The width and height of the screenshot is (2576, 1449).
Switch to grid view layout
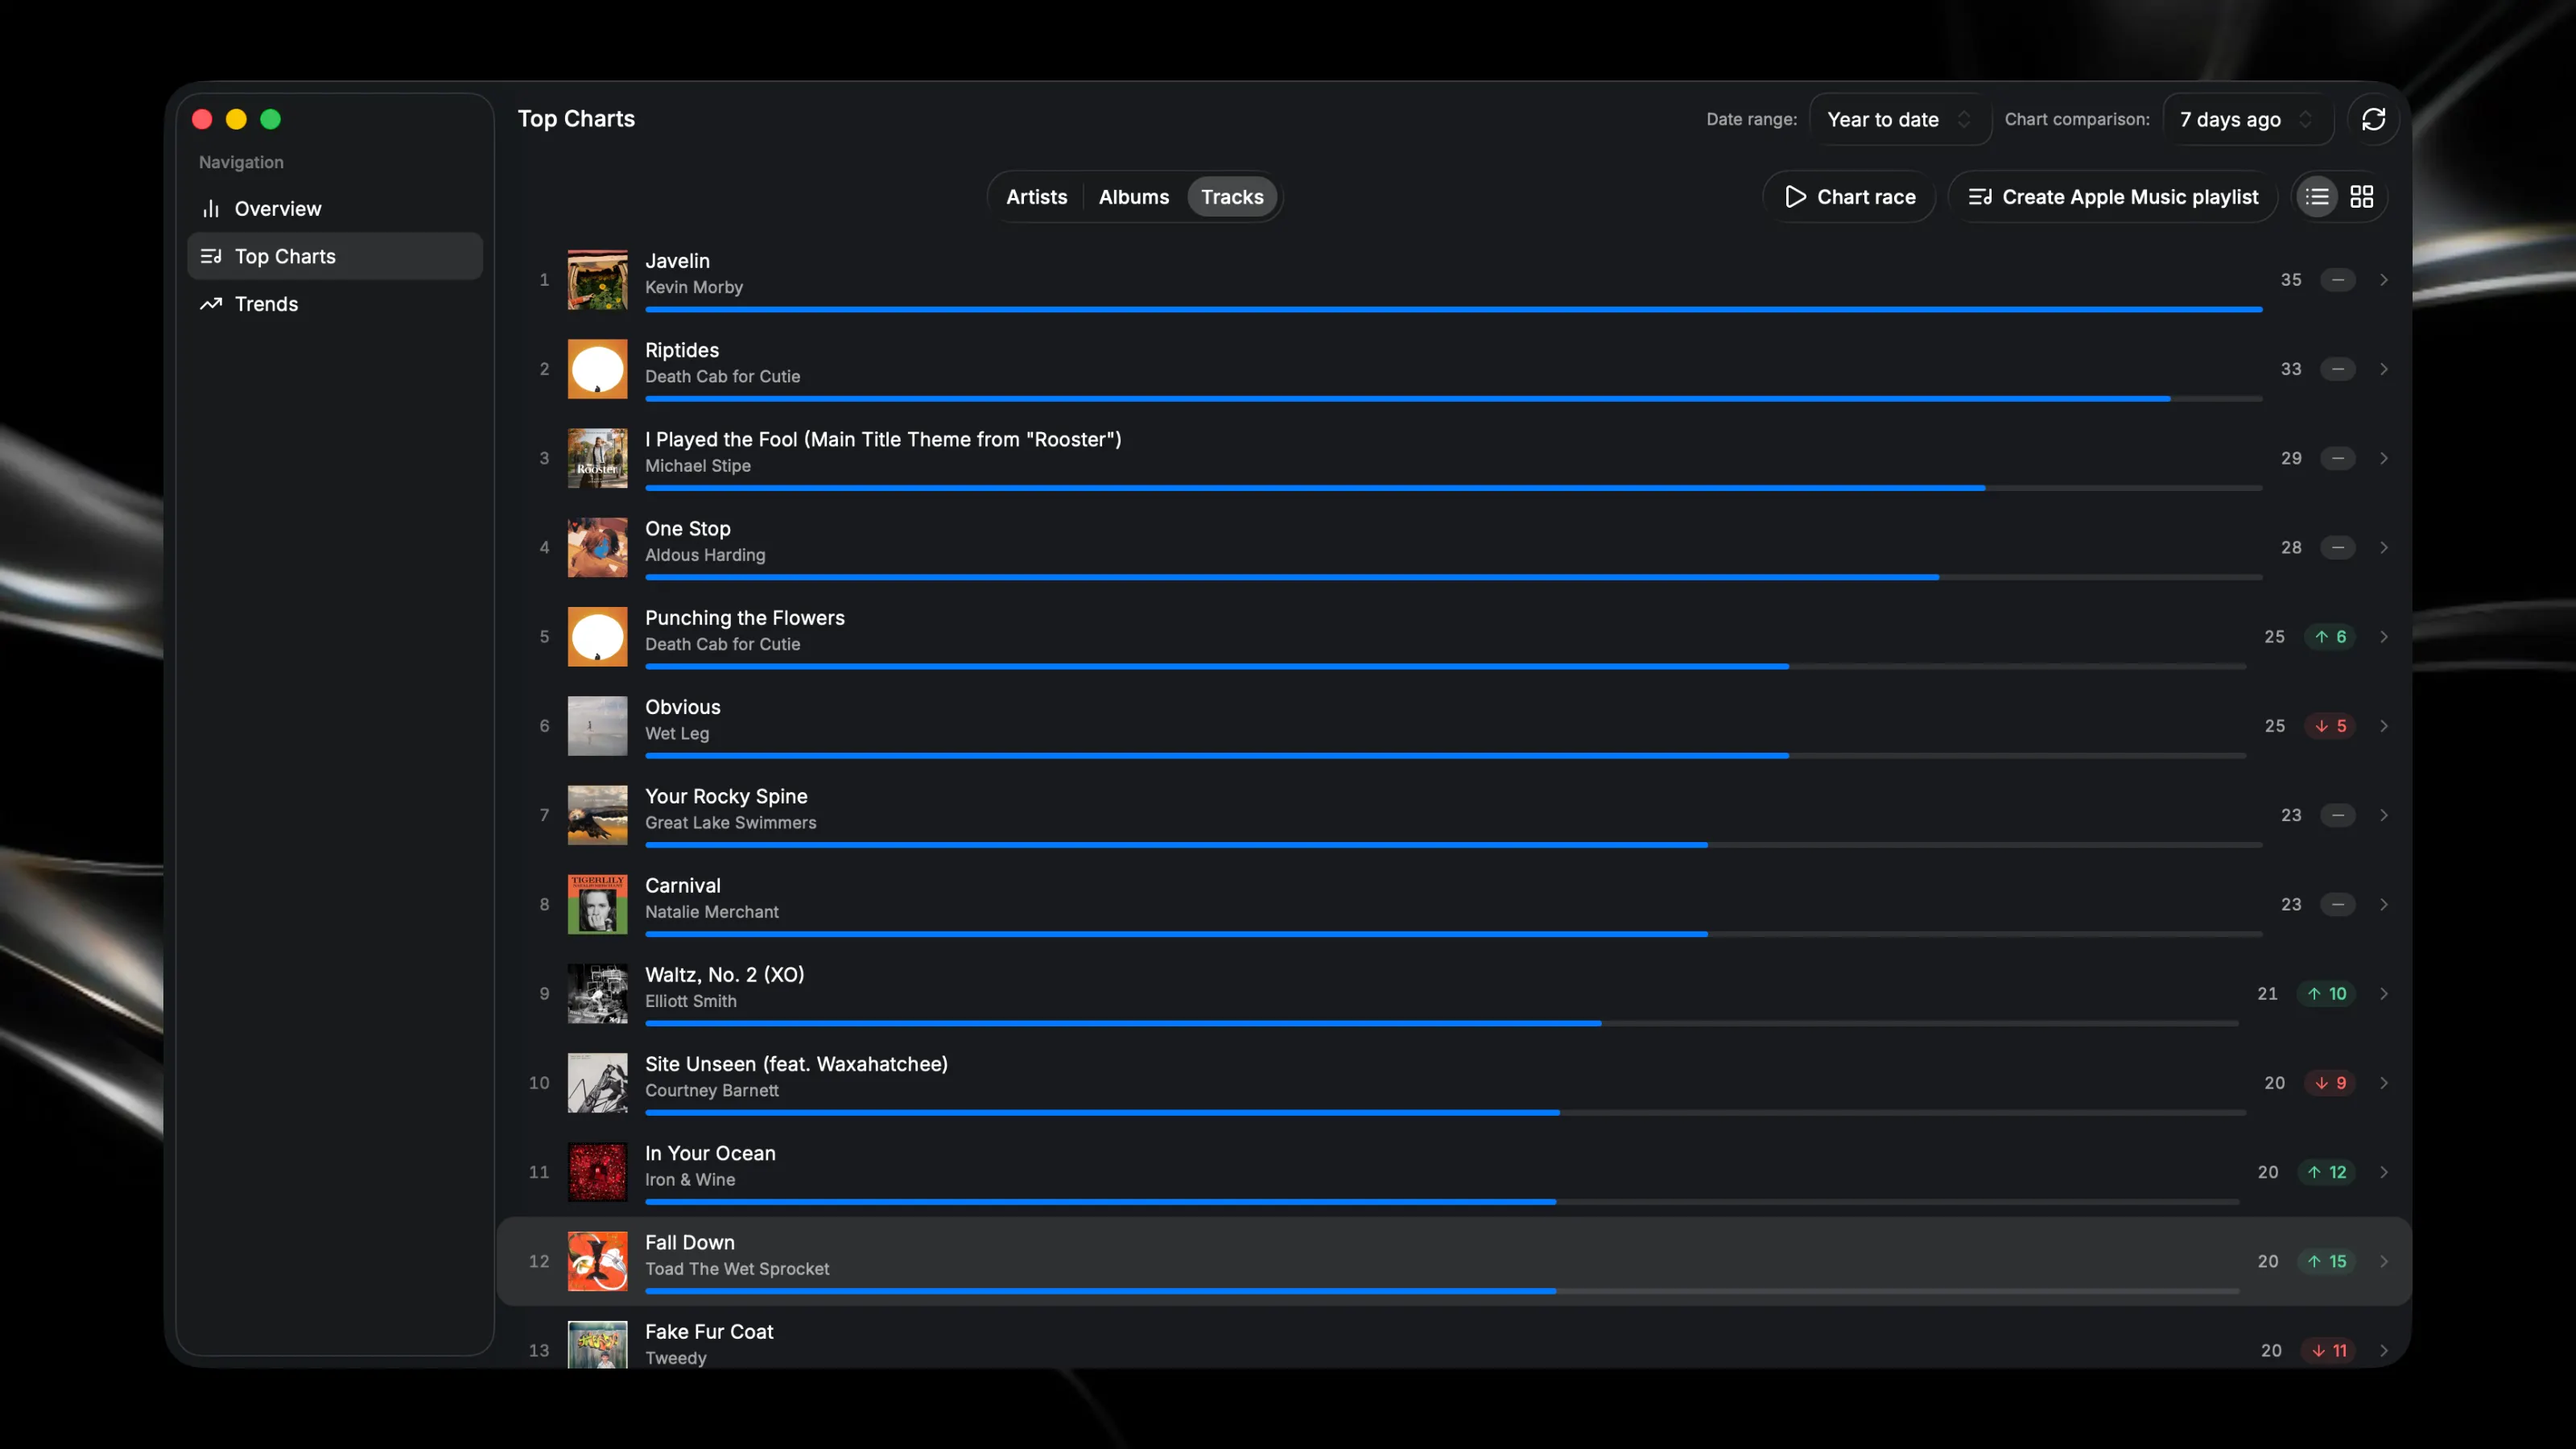(x=2361, y=197)
